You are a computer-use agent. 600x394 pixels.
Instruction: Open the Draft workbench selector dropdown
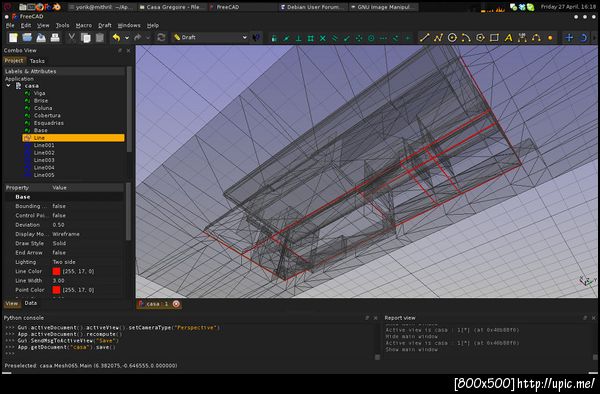(210, 37)
